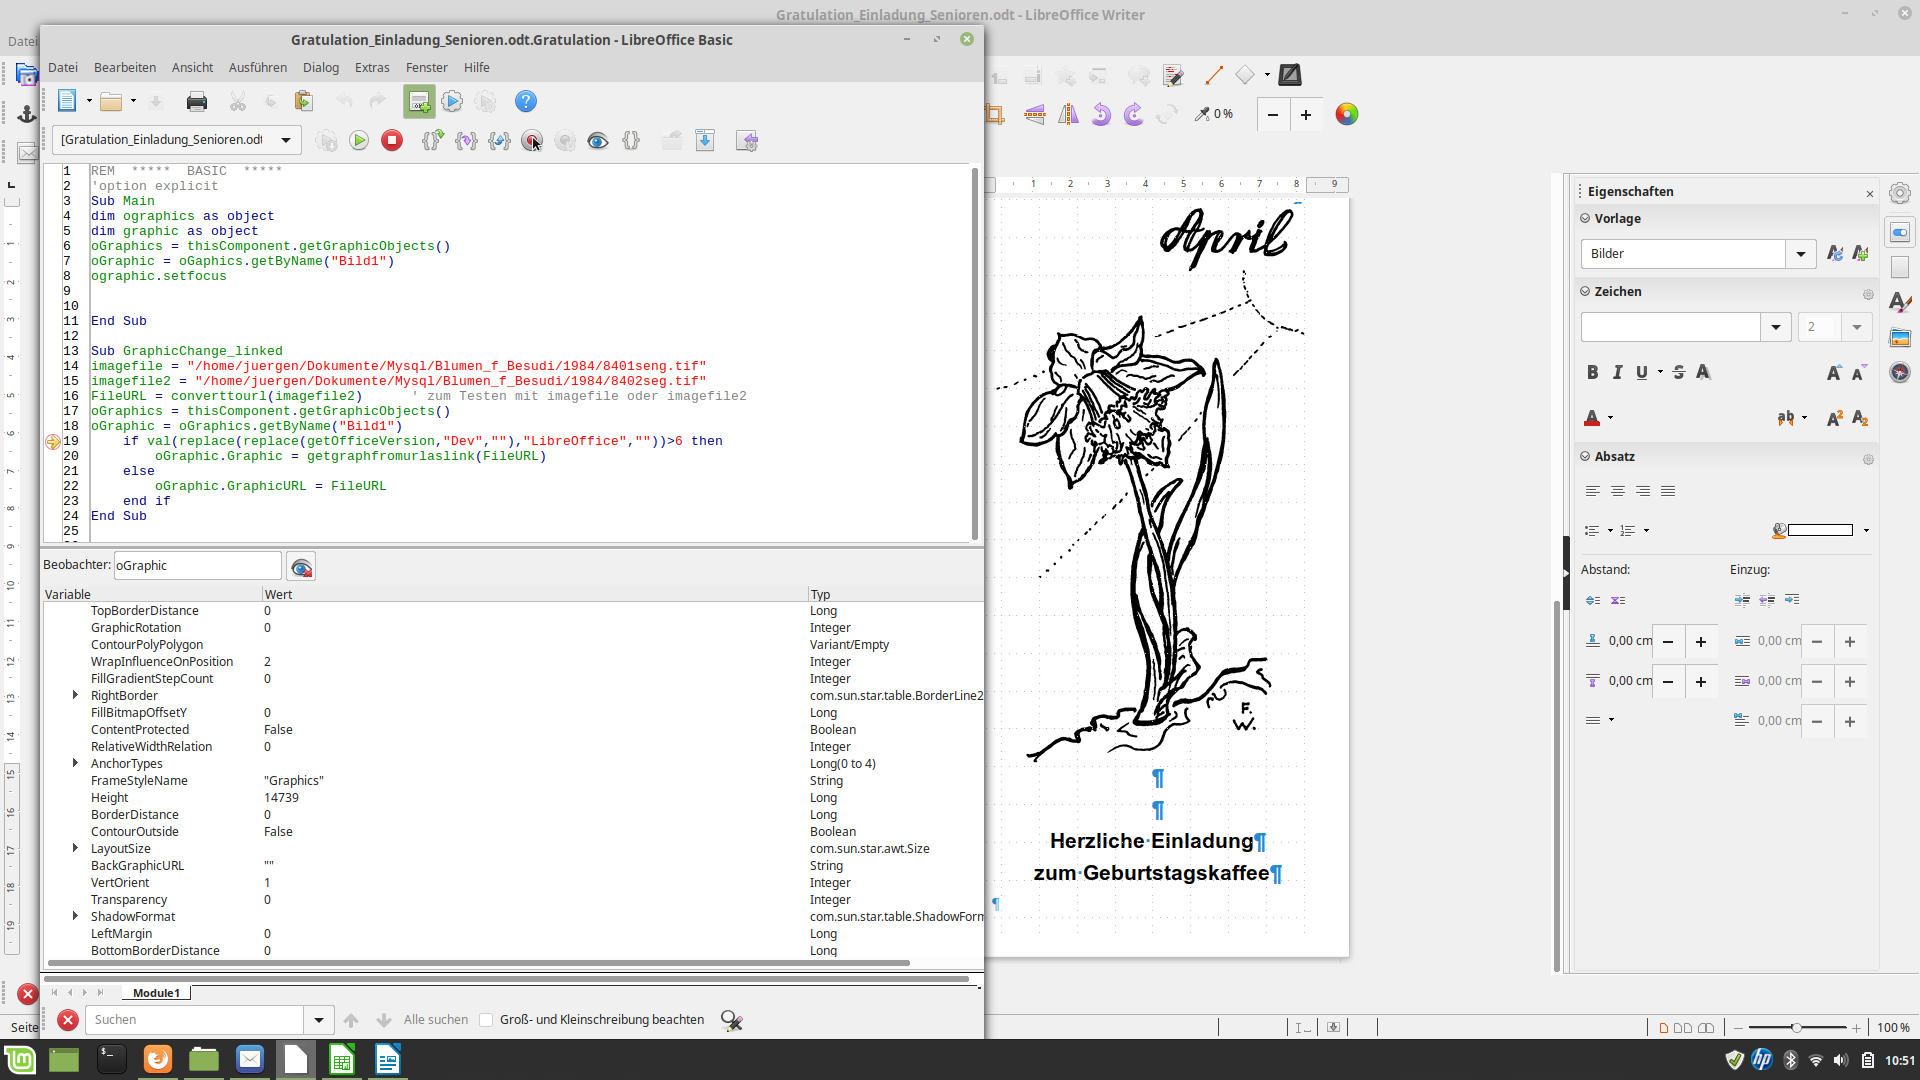Open the Ausführen menu
This screenshot has height=1080, width=1920.
[x=258, y=67]
